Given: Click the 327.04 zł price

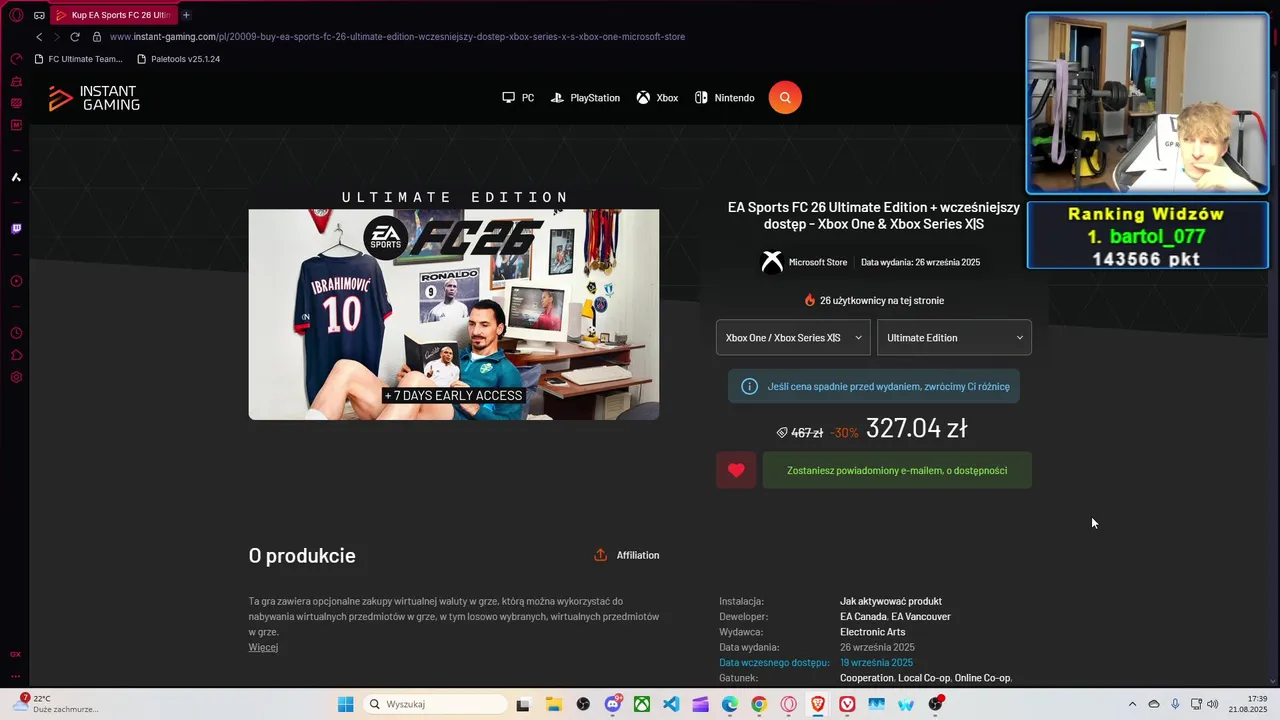Looking at the screenshot, I should (916, 428).
